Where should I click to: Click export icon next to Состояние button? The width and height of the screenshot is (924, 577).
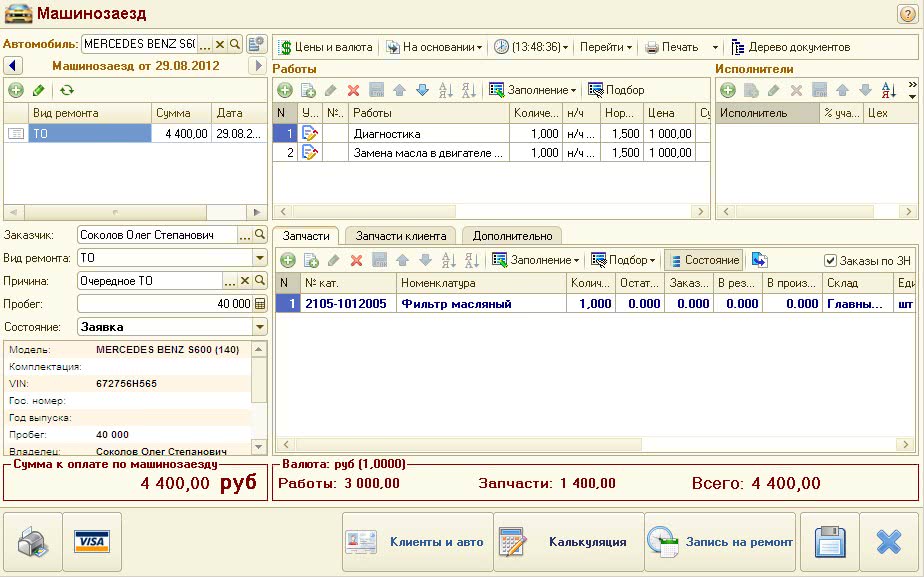click(760, 260)
